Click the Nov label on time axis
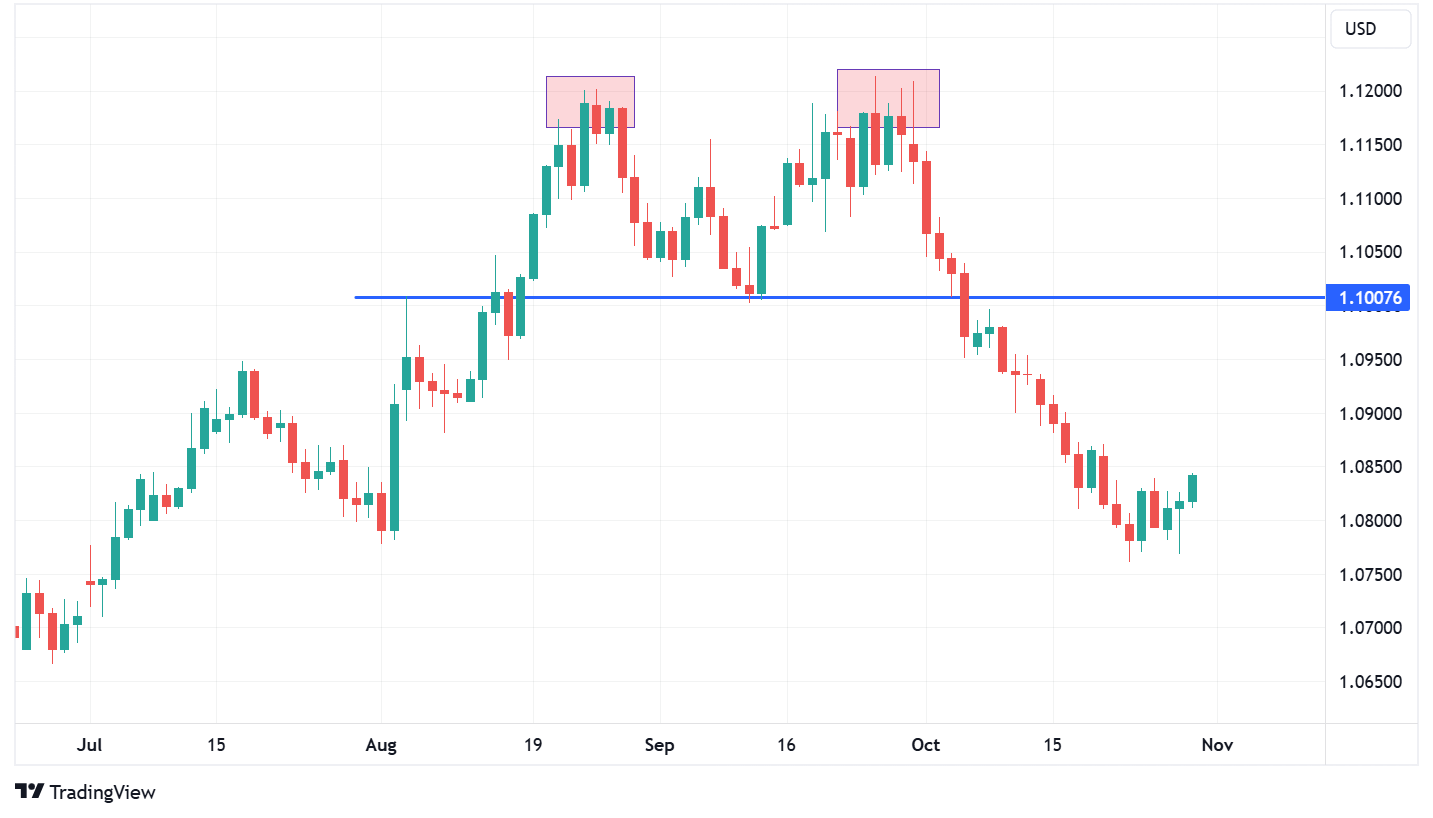The image size is (1433, 818). click(x=1217, y=745)
